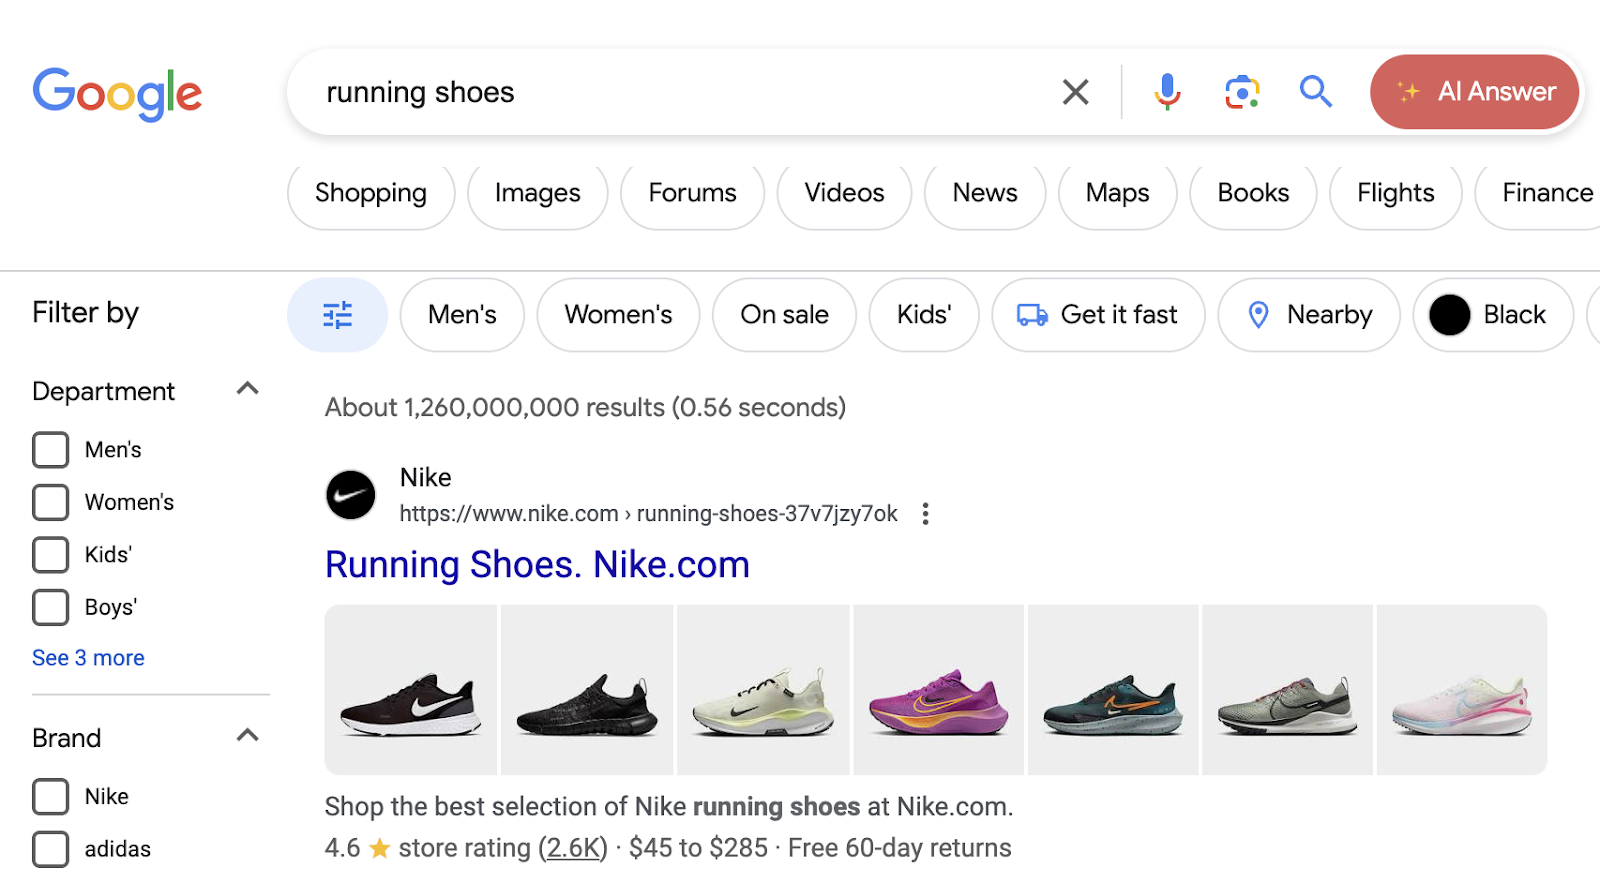The width and height of the screenshot is (1600, 883).
Task: Open the gray trail shoe thumbnail
Action: [1287, 690]
